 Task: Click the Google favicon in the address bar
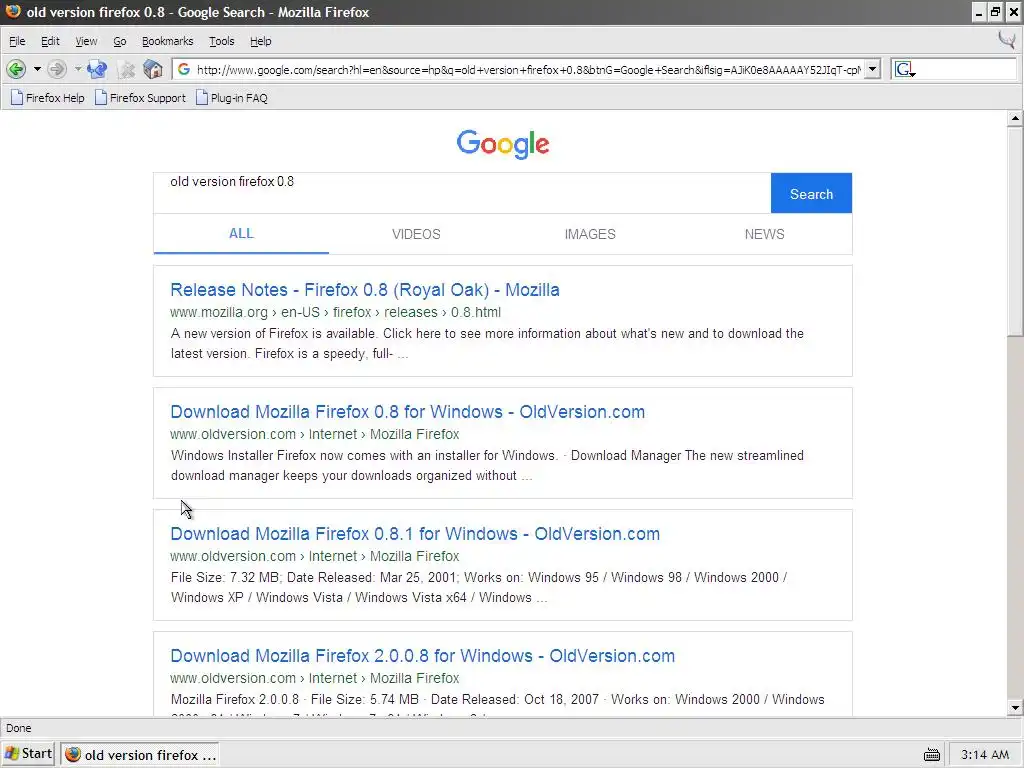[x=184, y=69]
